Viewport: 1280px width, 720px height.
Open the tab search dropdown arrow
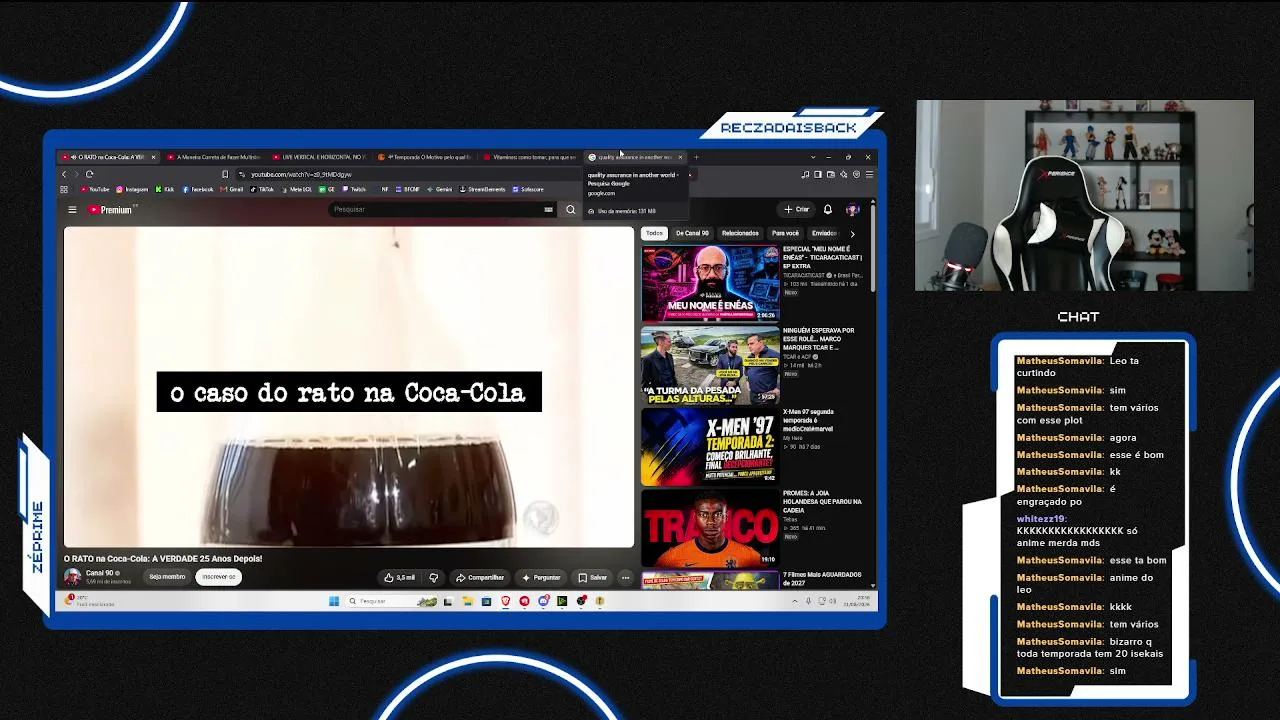(813, 157)
